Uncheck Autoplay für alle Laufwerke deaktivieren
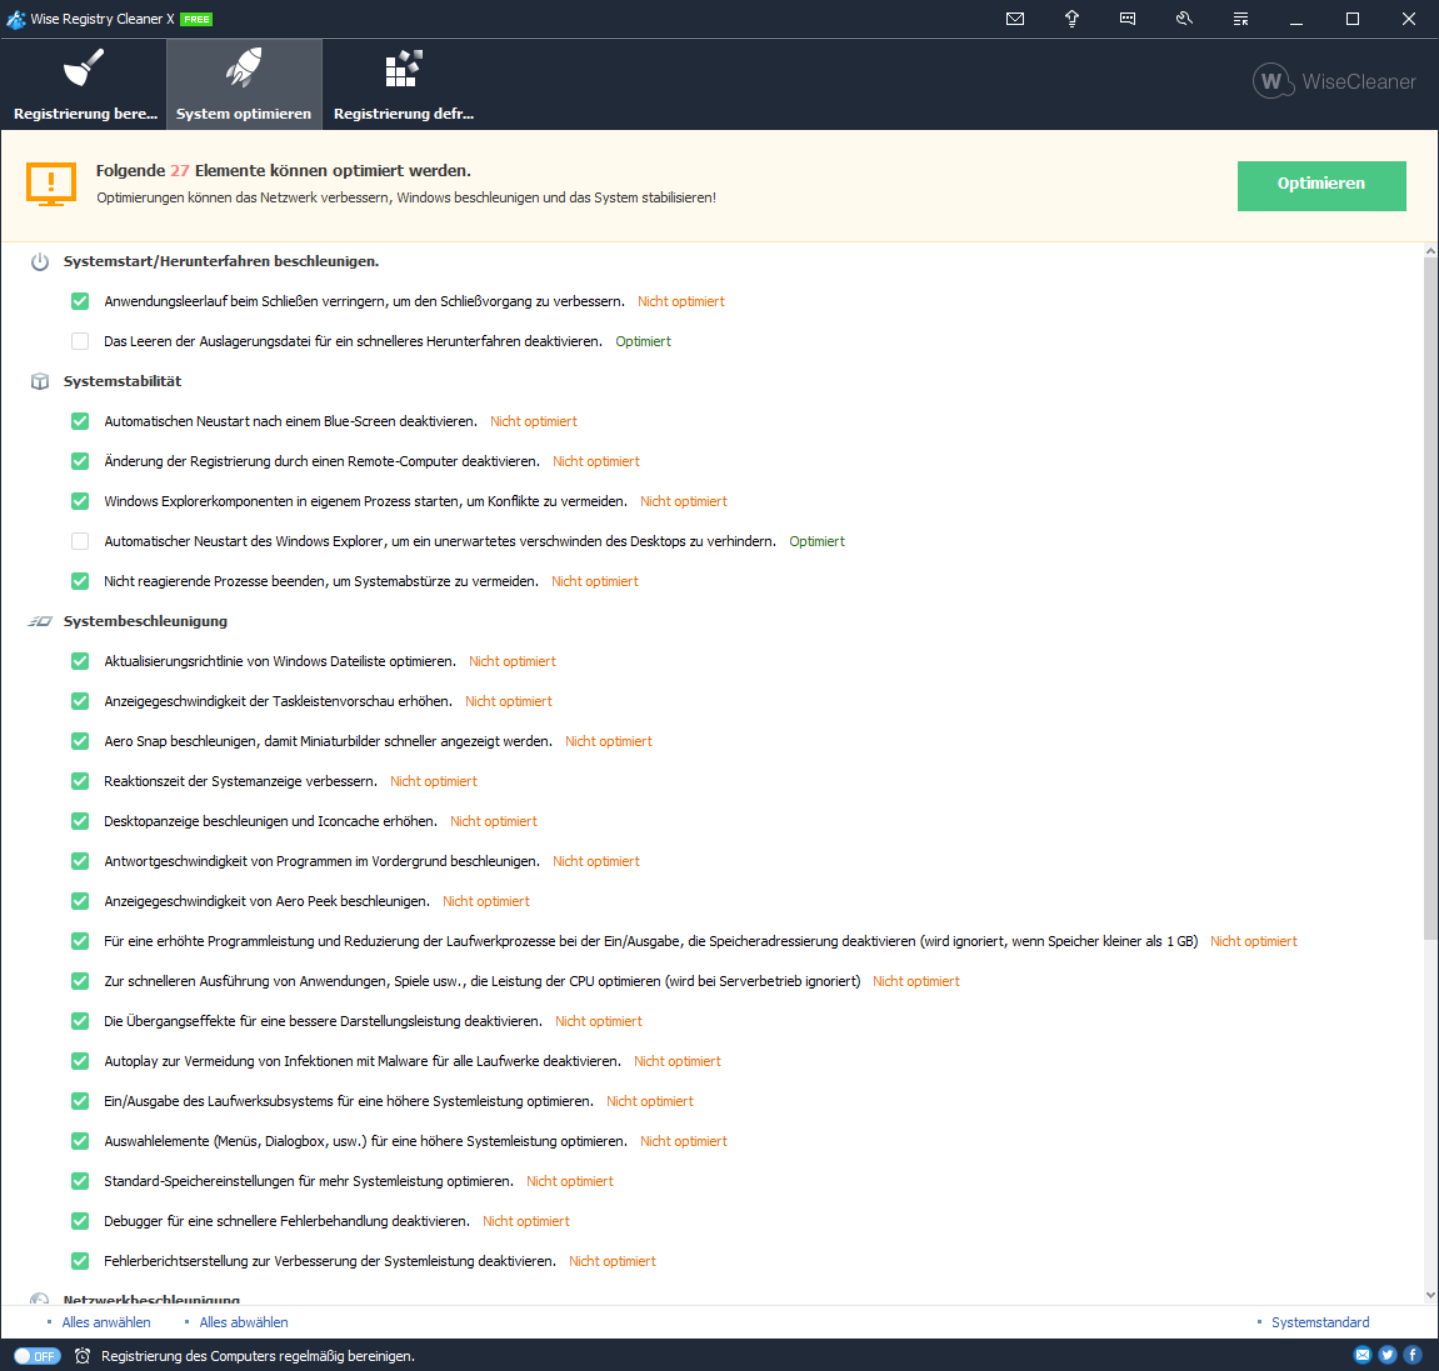 [x=80, y=1061]
